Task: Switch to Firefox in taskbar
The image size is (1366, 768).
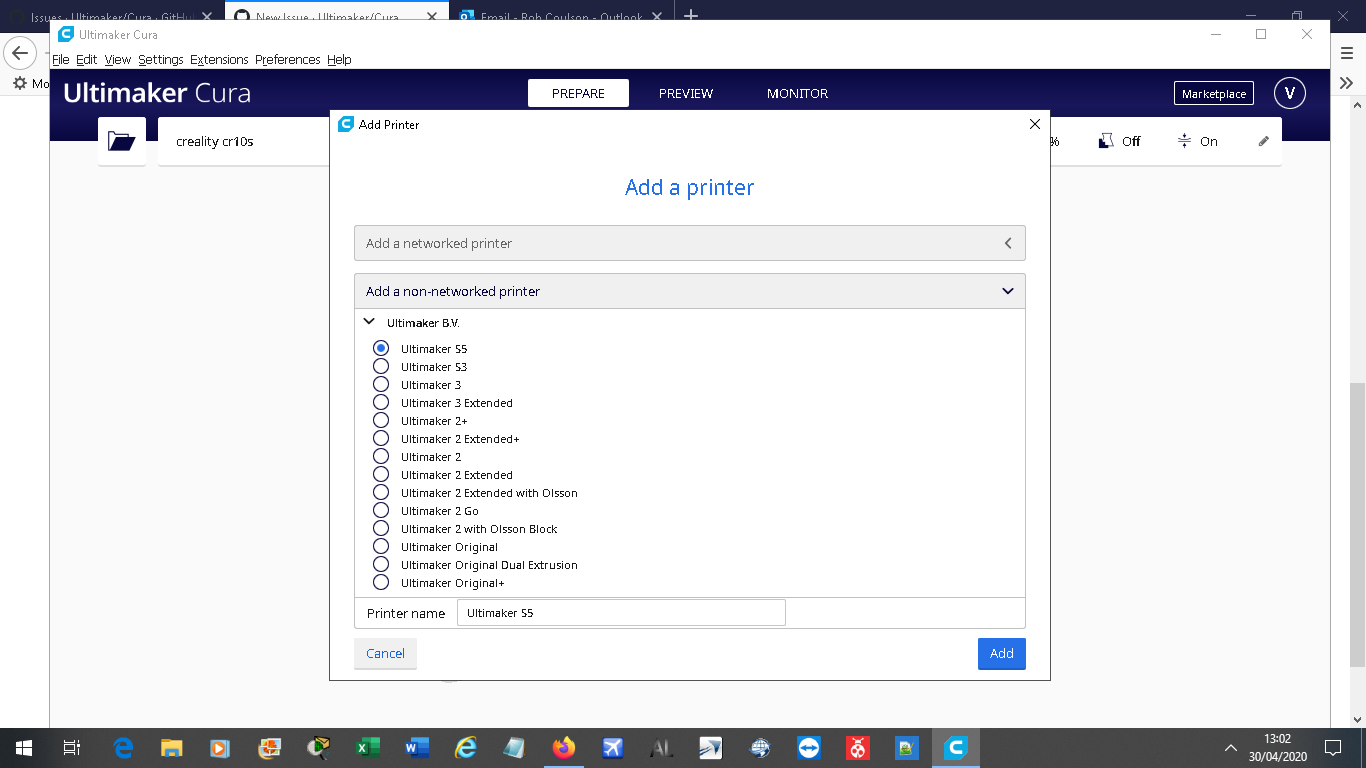Action: [564, 748]
